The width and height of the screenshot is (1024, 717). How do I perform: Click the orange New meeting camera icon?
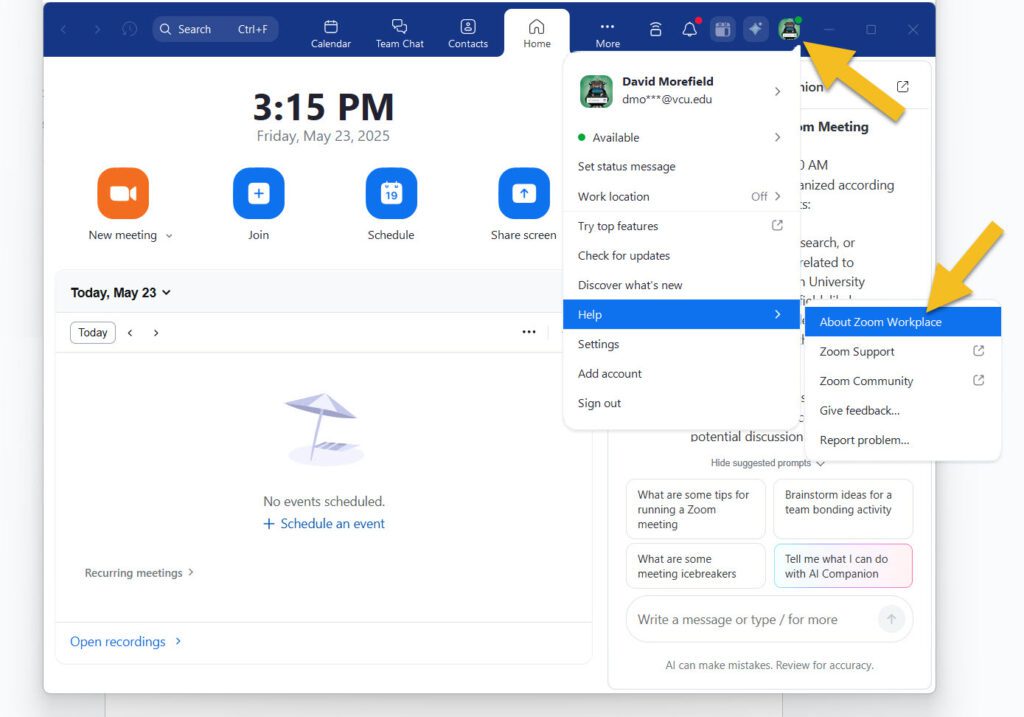click(123, 194)
